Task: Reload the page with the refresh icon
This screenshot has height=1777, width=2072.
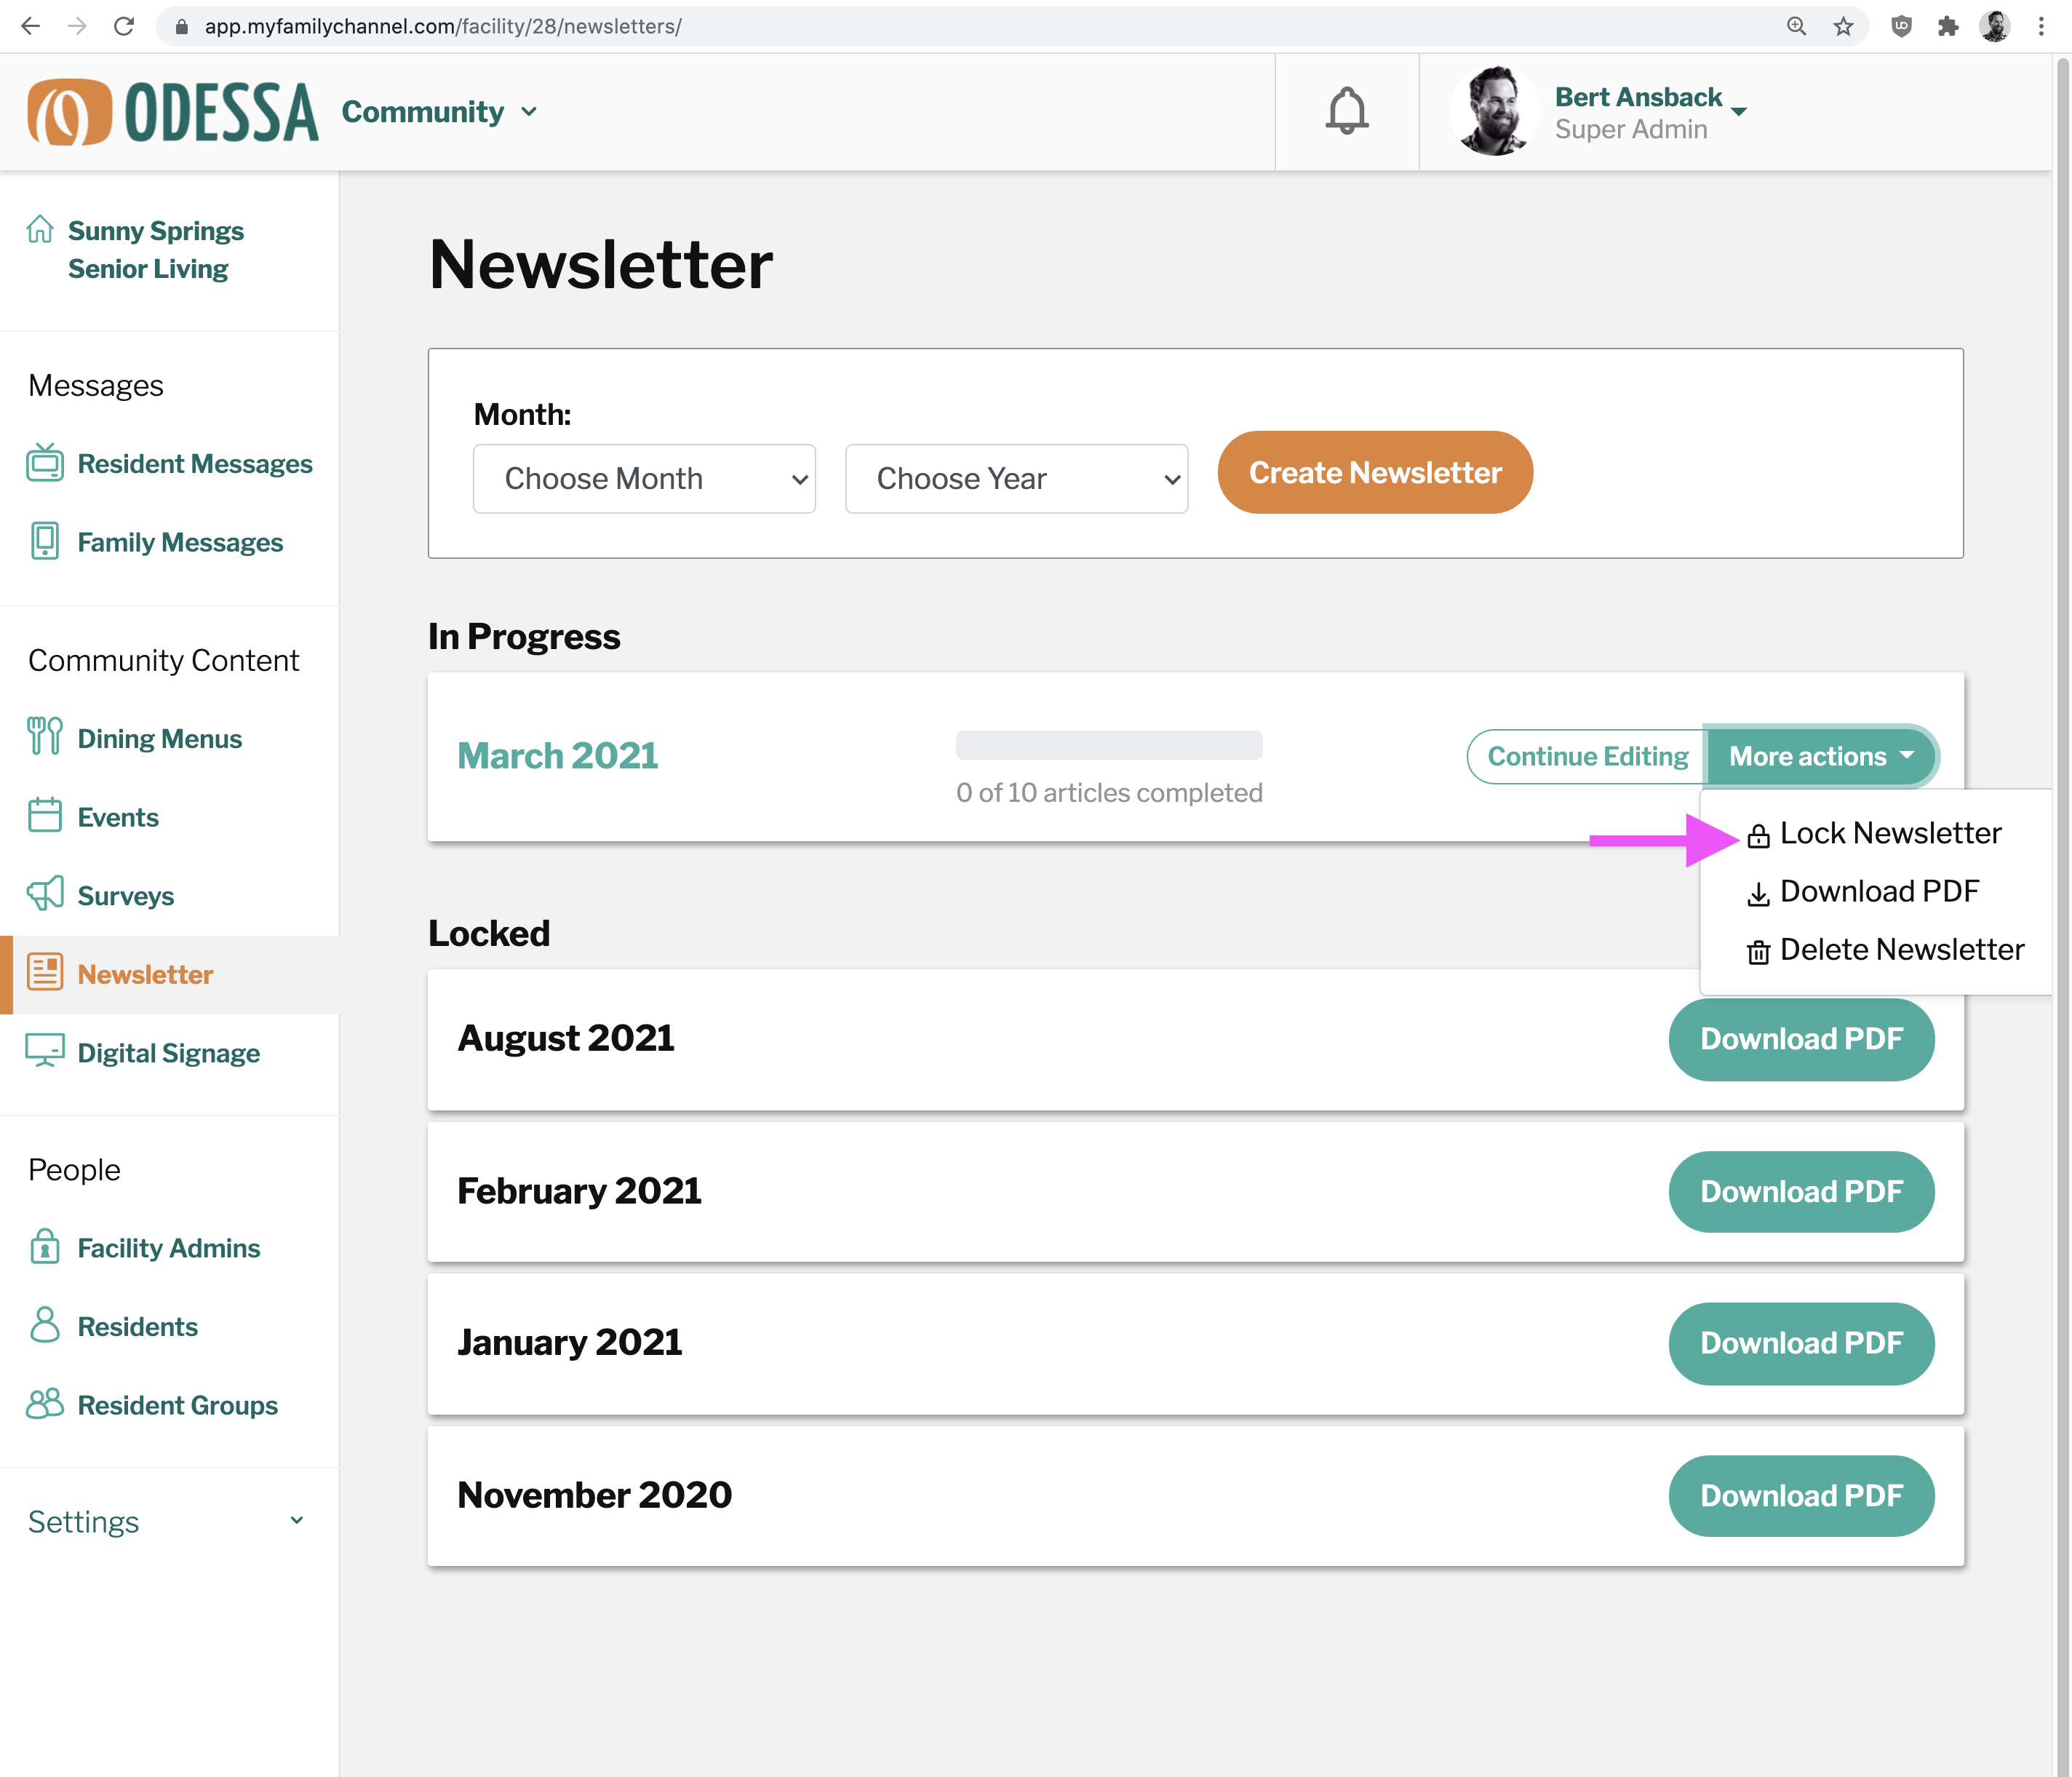Action: (124, 26)
